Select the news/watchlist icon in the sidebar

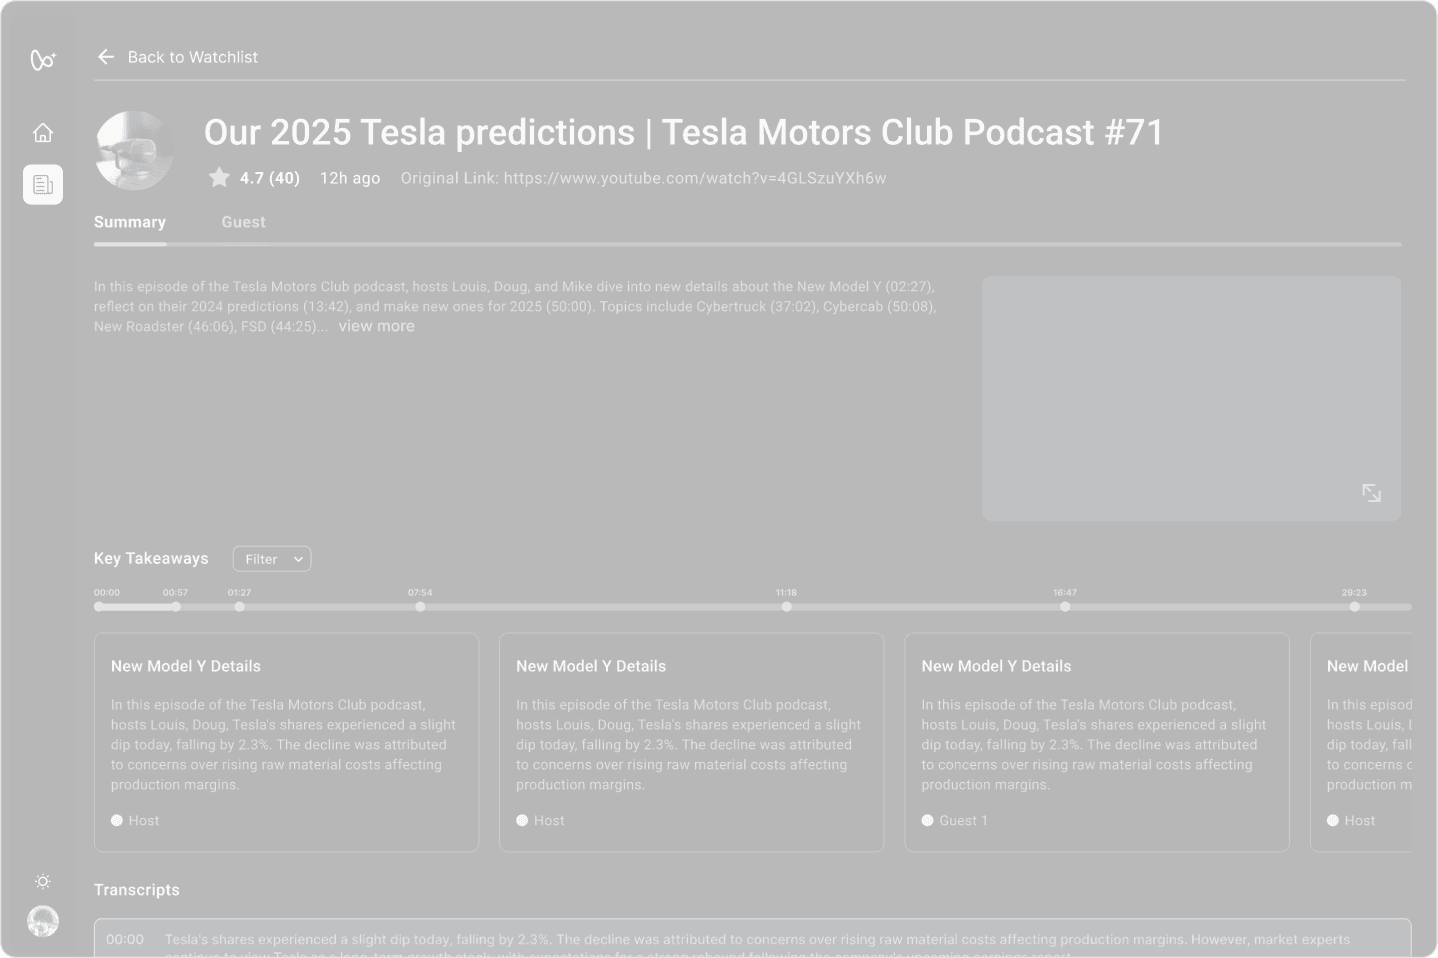[43, 185]
